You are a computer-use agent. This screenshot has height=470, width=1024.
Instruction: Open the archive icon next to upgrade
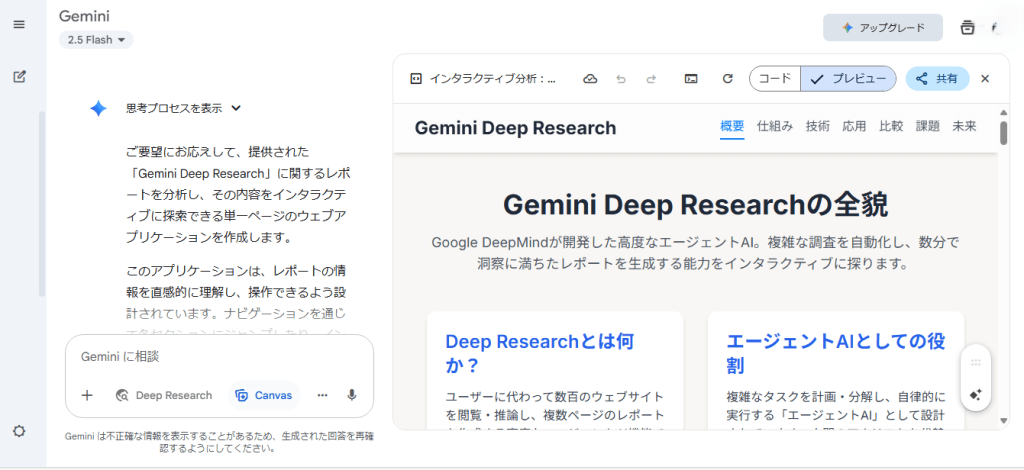[967, 27]
